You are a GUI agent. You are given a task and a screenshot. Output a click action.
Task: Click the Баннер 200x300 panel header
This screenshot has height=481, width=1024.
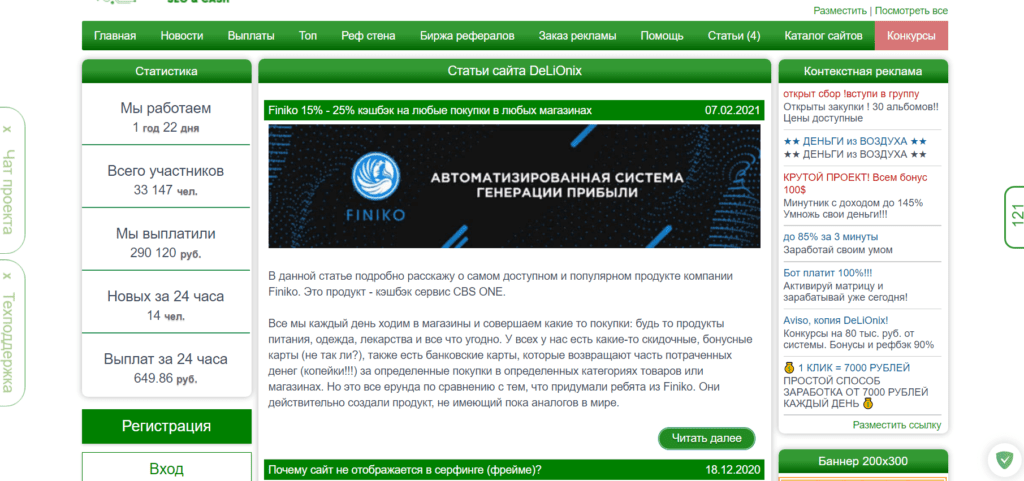pyautogui.click(x=863, y=461)
